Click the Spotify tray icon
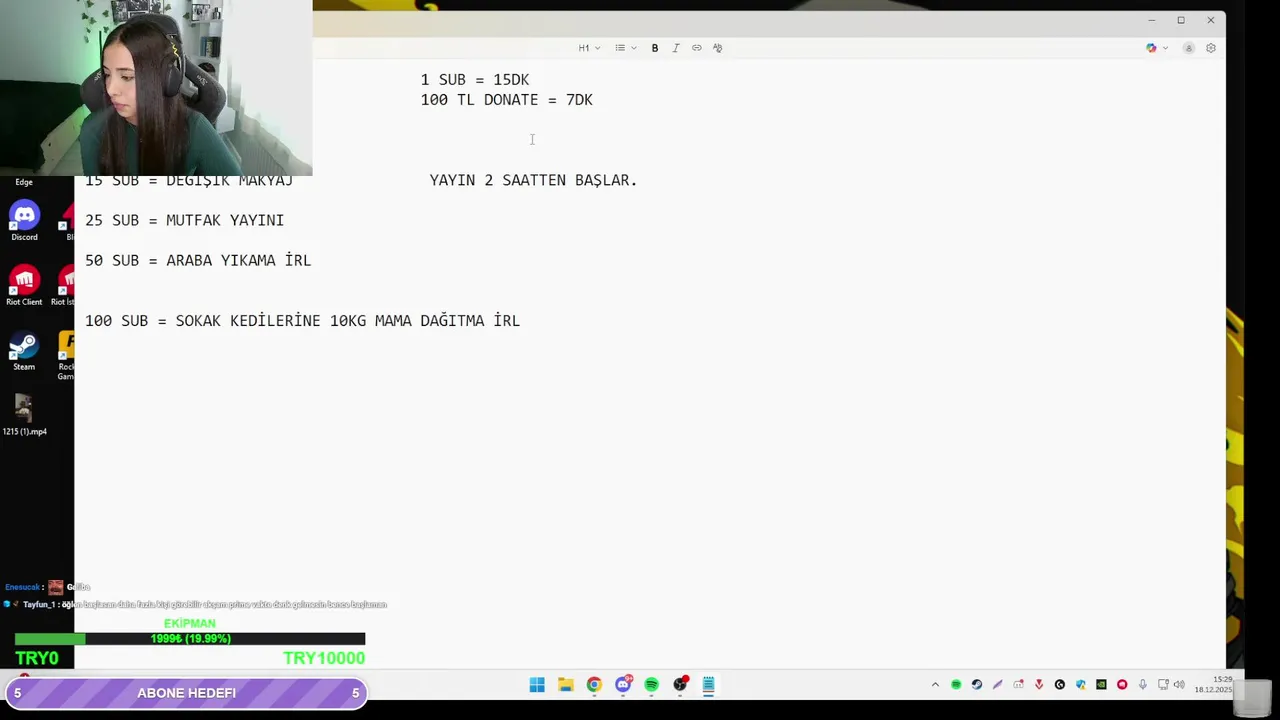Viewport: 1280px width, 720px height. pyautogui.click(x=956, y=685)
